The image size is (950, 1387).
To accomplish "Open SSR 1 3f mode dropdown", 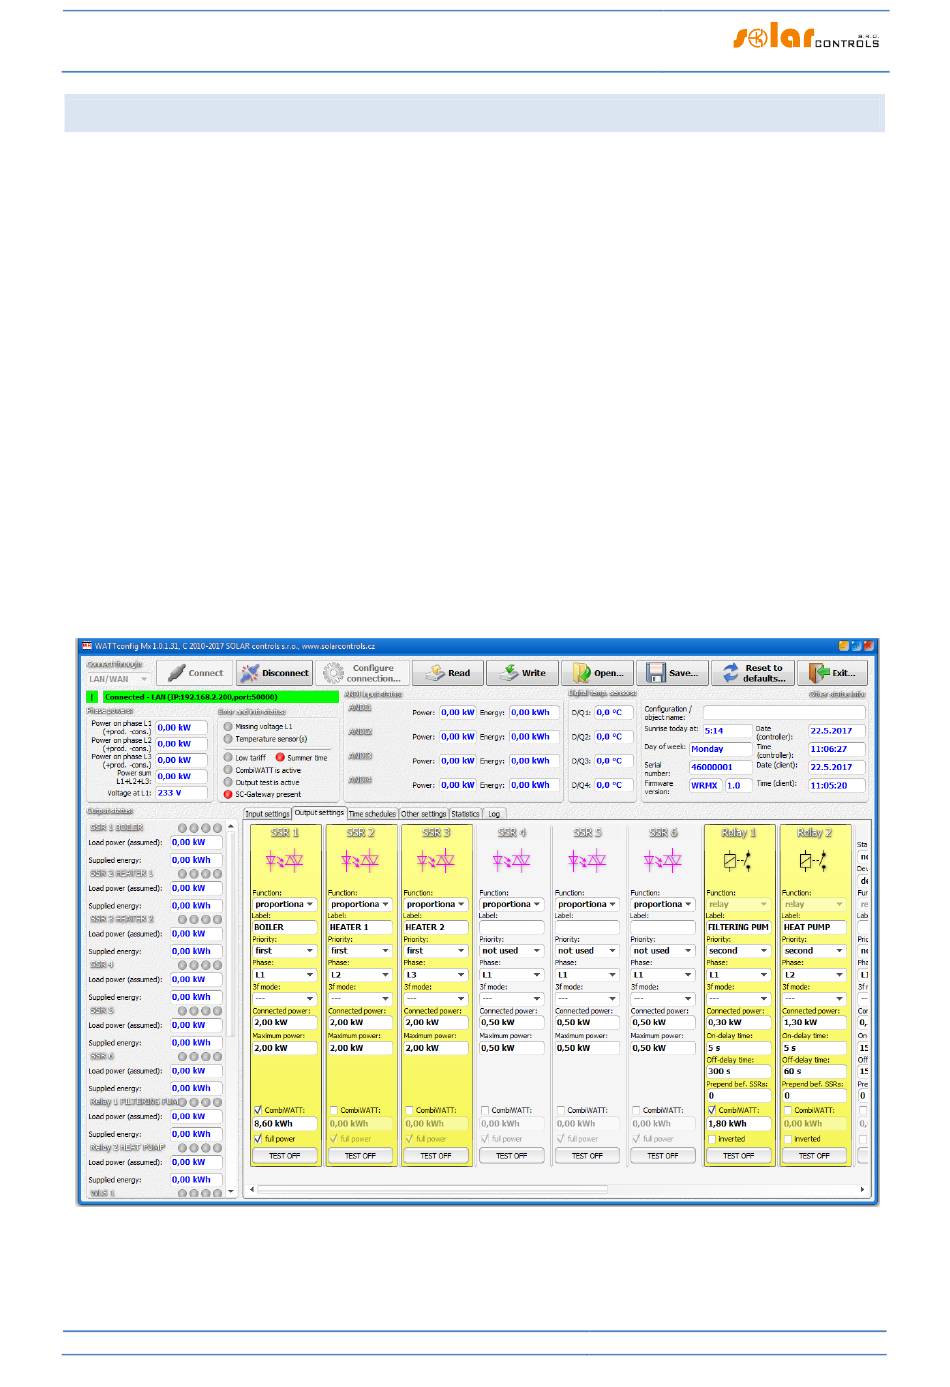I will coord(284,999).
